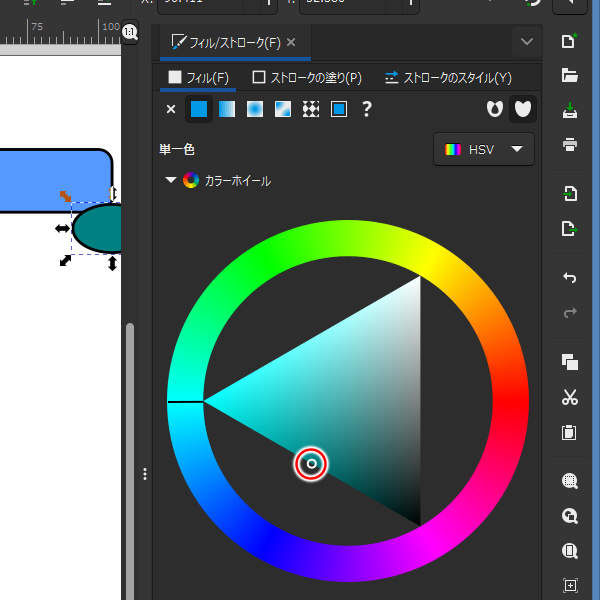Open the ストロークのスタイル(Y) tab
Screen dimensions: 600x600
tap(448, 77)
